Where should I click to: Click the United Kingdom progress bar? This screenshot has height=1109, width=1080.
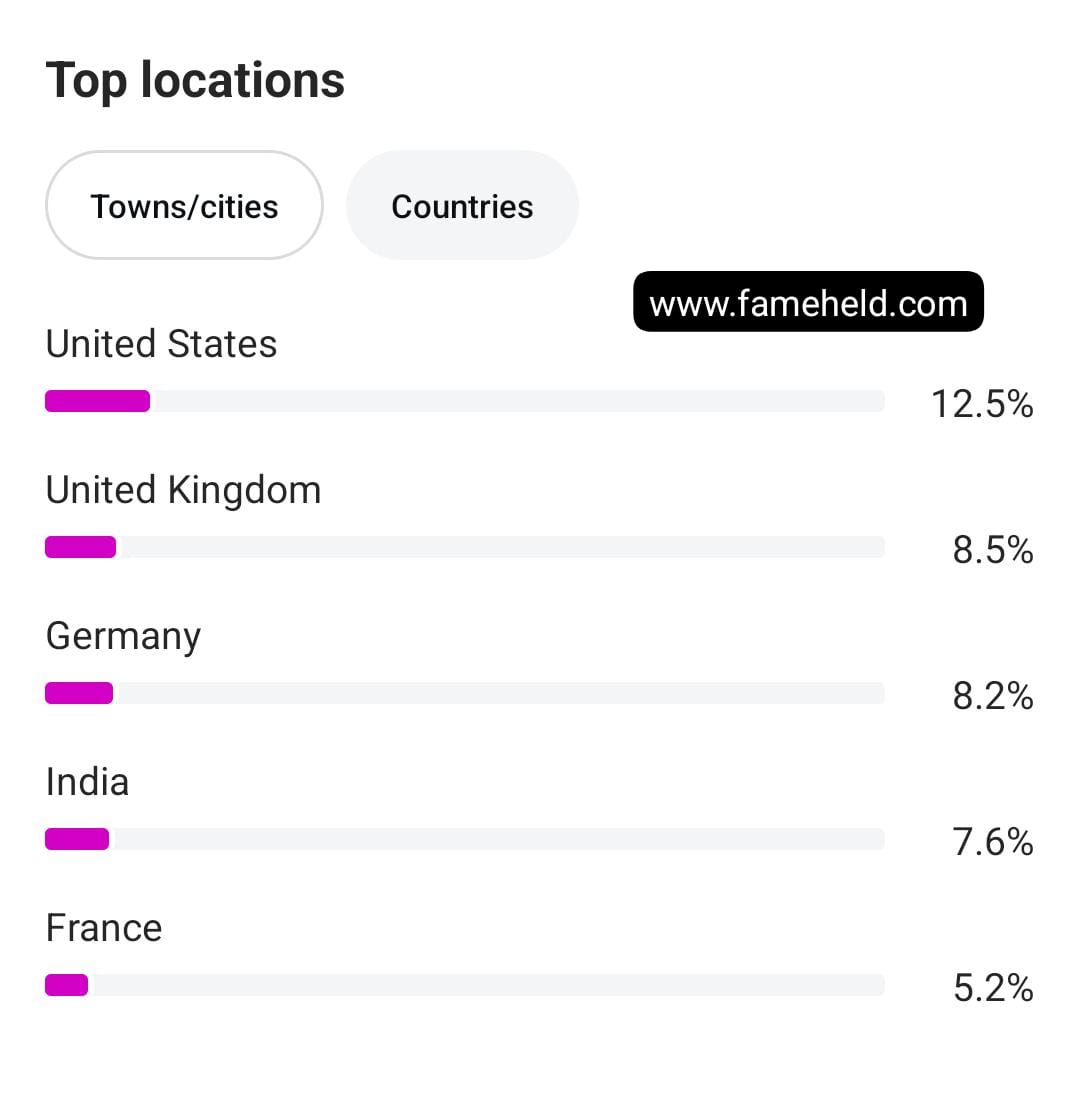(464, 548)
